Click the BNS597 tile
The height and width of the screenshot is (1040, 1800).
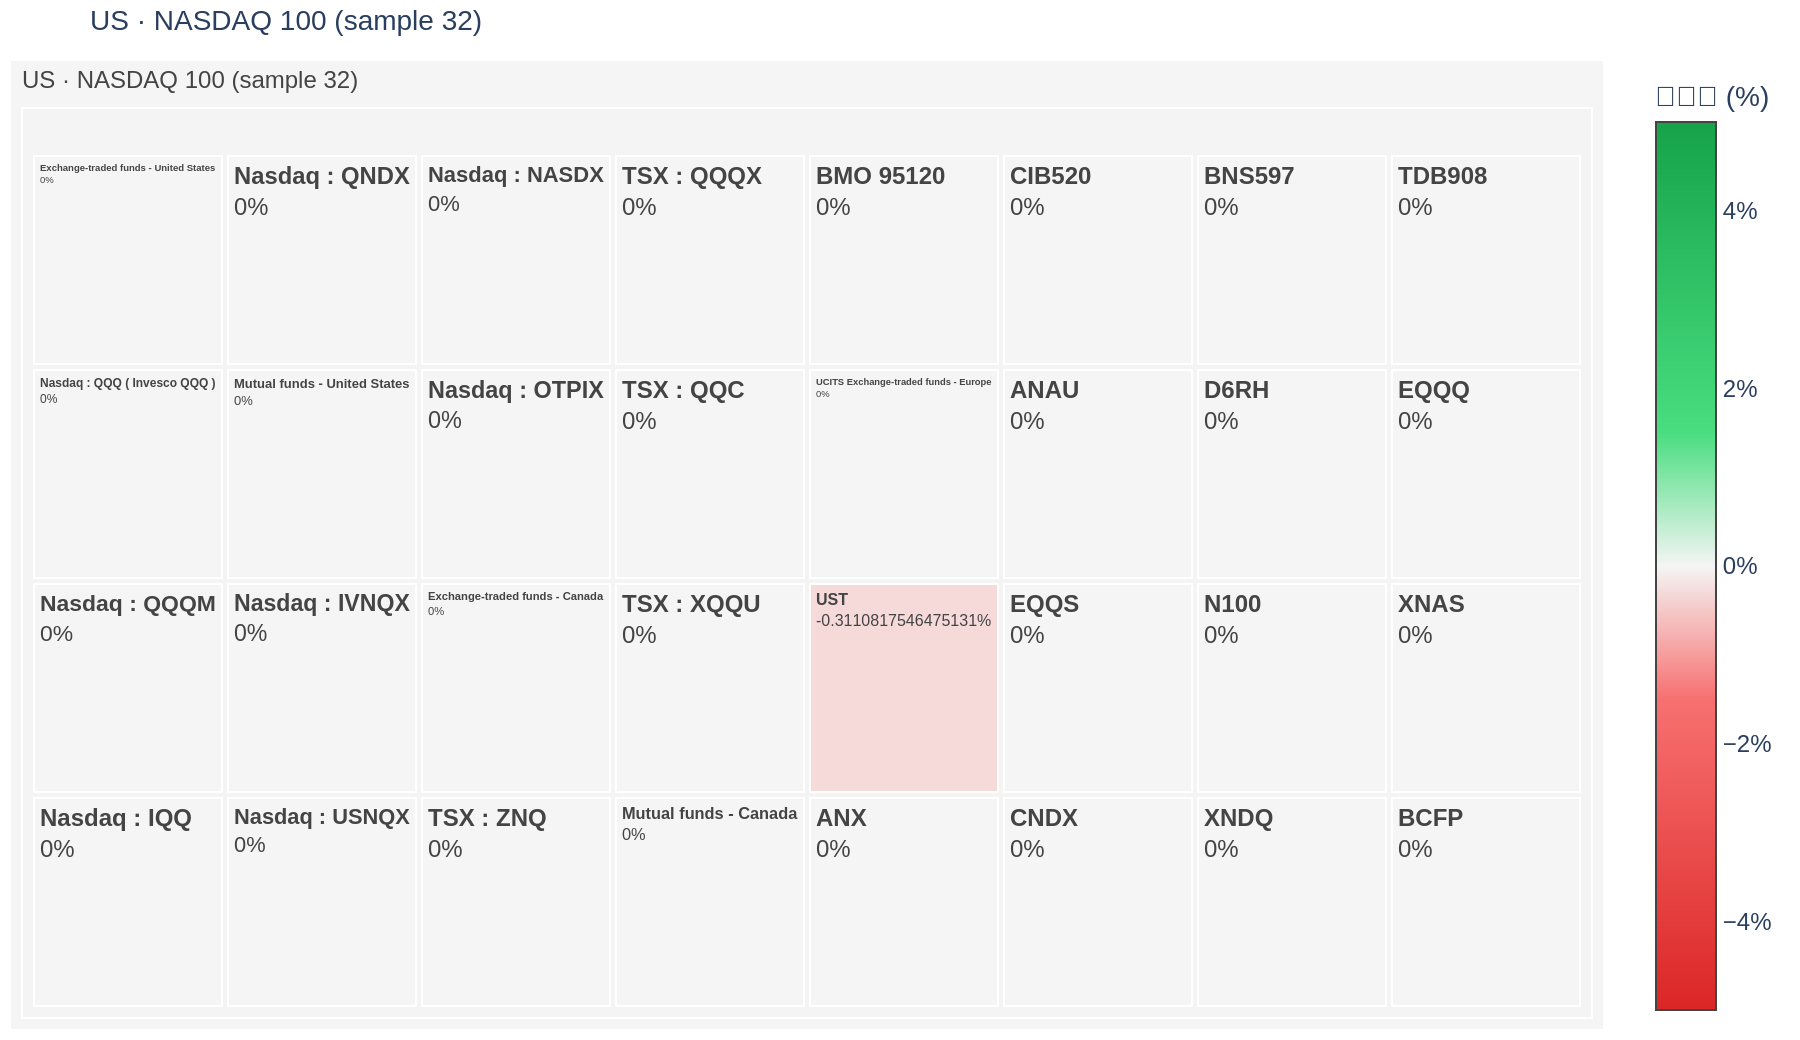pos(1292,260)
